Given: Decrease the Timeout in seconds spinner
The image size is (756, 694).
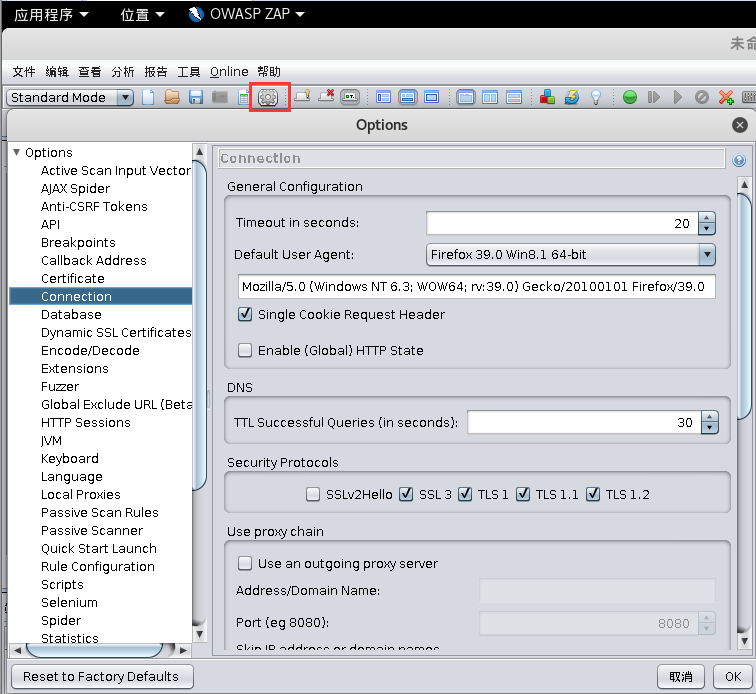Looking at the screenshot, I should 707,229.
